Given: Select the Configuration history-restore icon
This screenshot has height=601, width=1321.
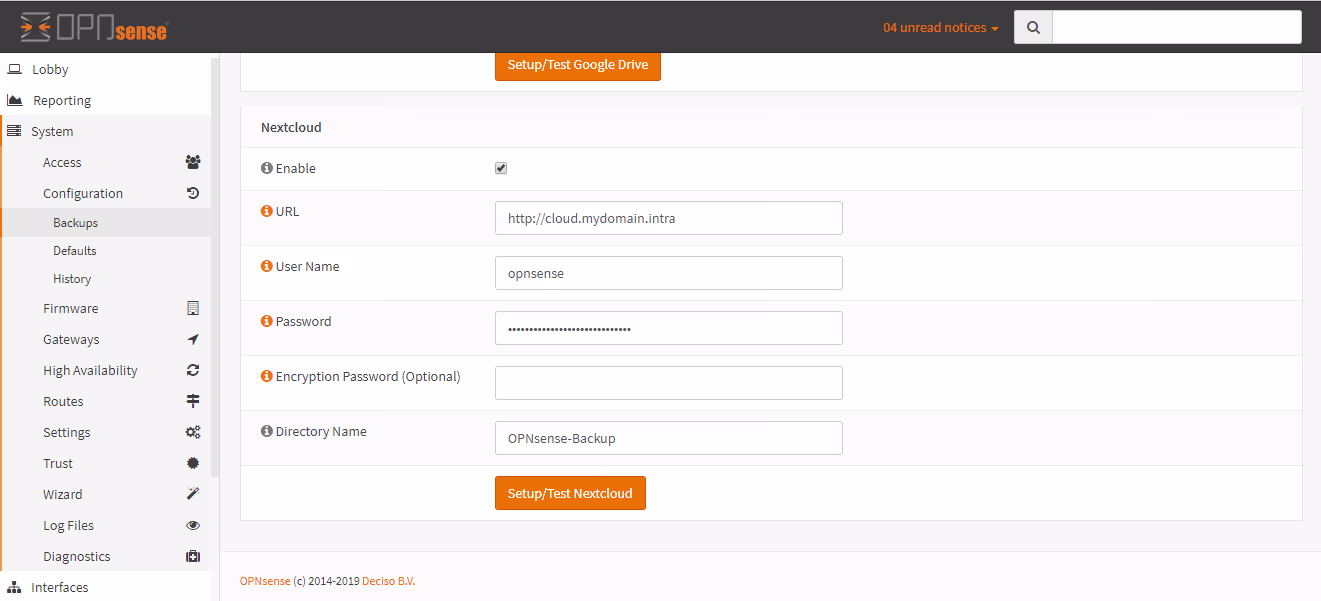Looking at the screenshot, I should point(193,192).
